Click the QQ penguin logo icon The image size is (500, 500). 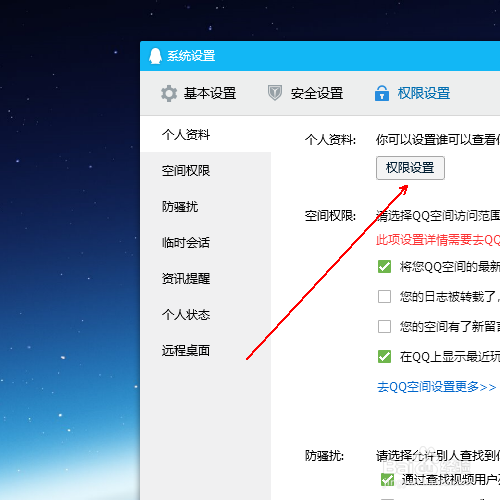[155, 56]
